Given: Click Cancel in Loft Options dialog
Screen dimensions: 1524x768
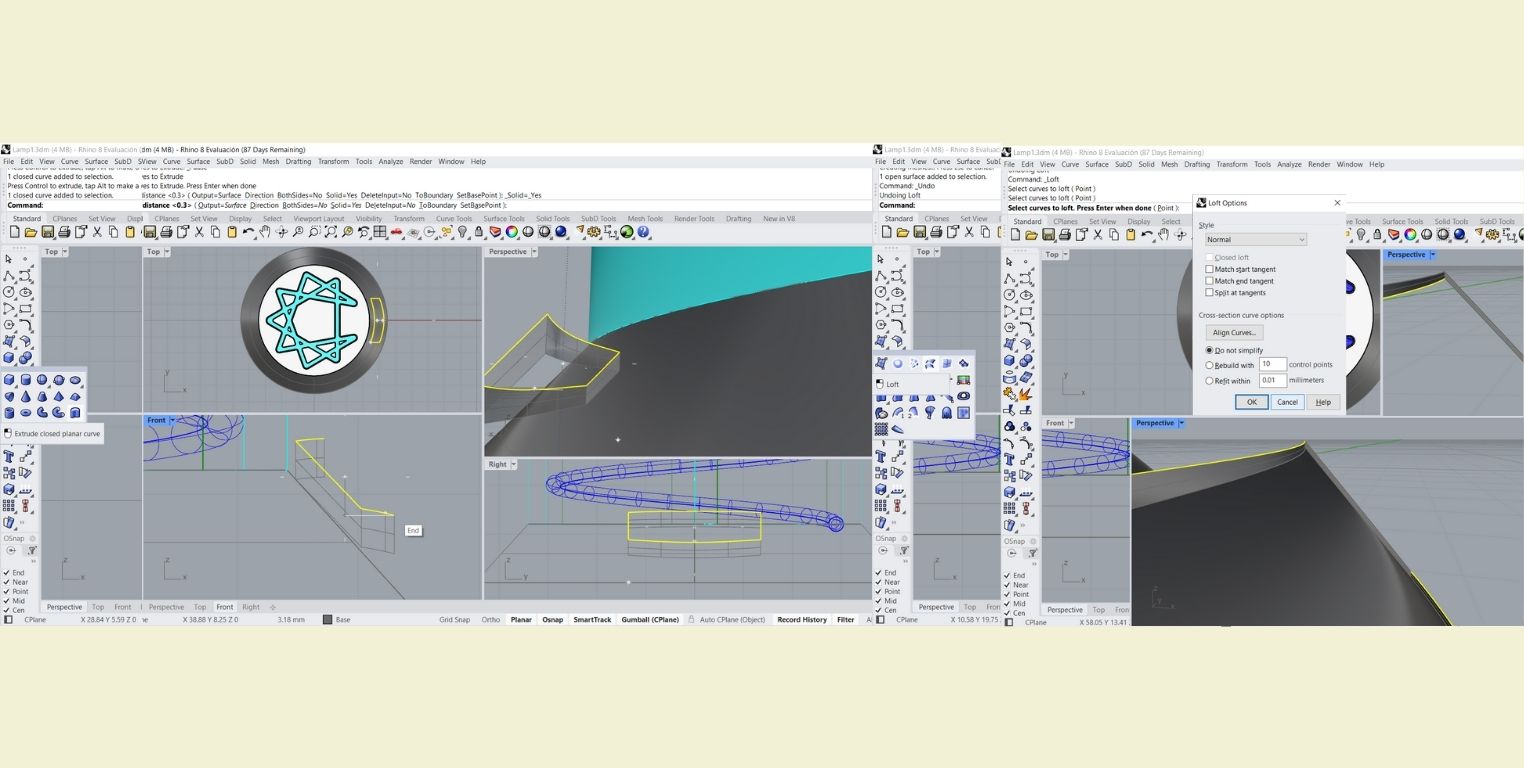Looking at the screenshot, I should 1288,402.
